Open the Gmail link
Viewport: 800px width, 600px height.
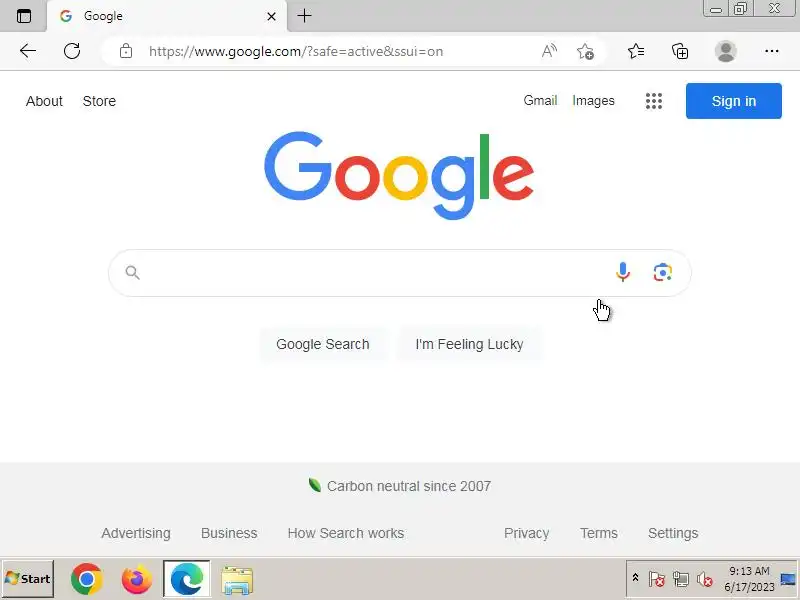tap(540, 101)
